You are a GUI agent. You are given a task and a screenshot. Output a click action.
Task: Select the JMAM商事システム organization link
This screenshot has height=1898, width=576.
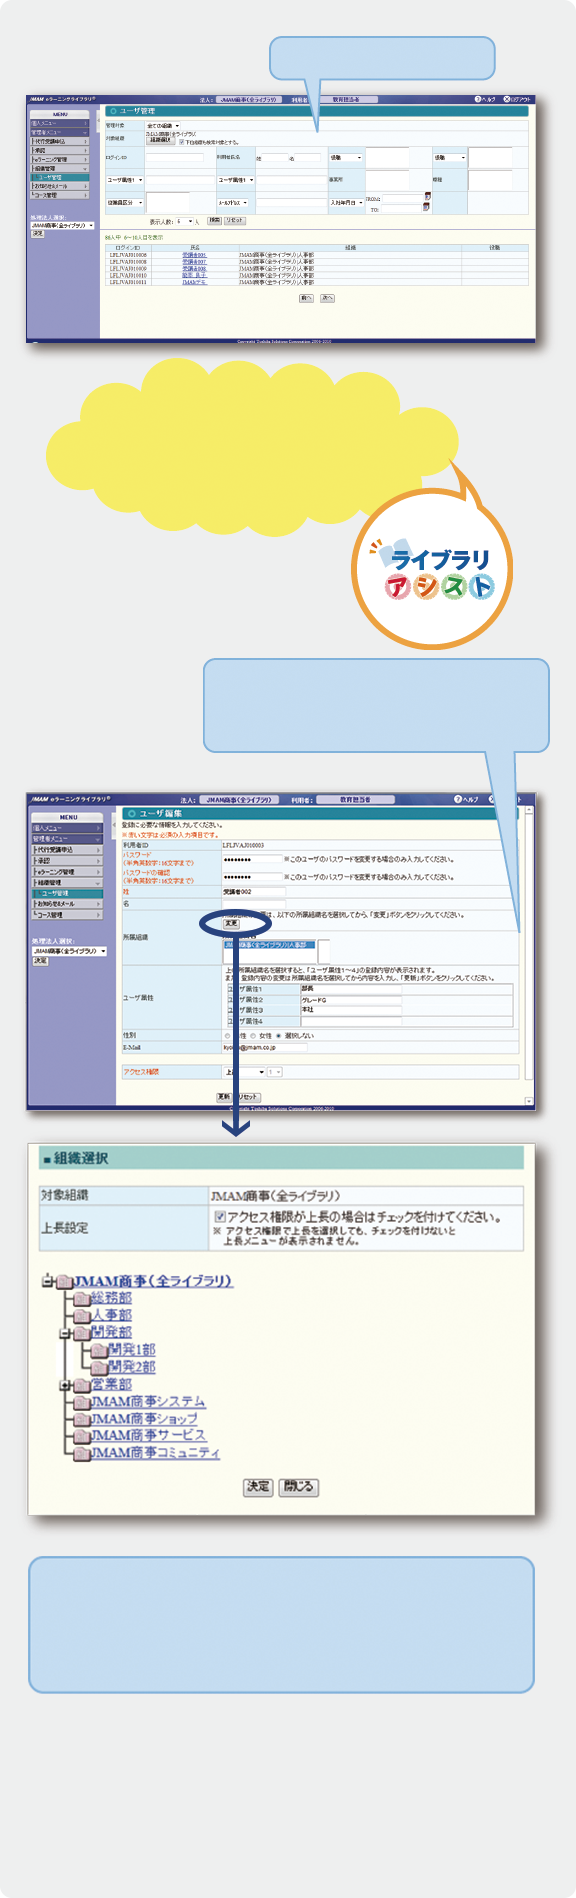pyautogui.click(x=148, y=1402)
